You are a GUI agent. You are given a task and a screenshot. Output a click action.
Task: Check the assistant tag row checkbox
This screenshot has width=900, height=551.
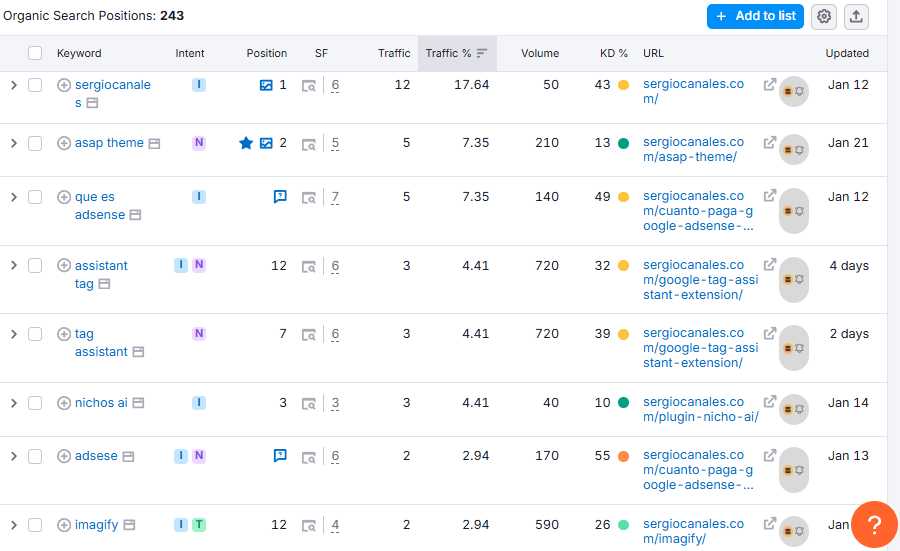click(35, 265)
